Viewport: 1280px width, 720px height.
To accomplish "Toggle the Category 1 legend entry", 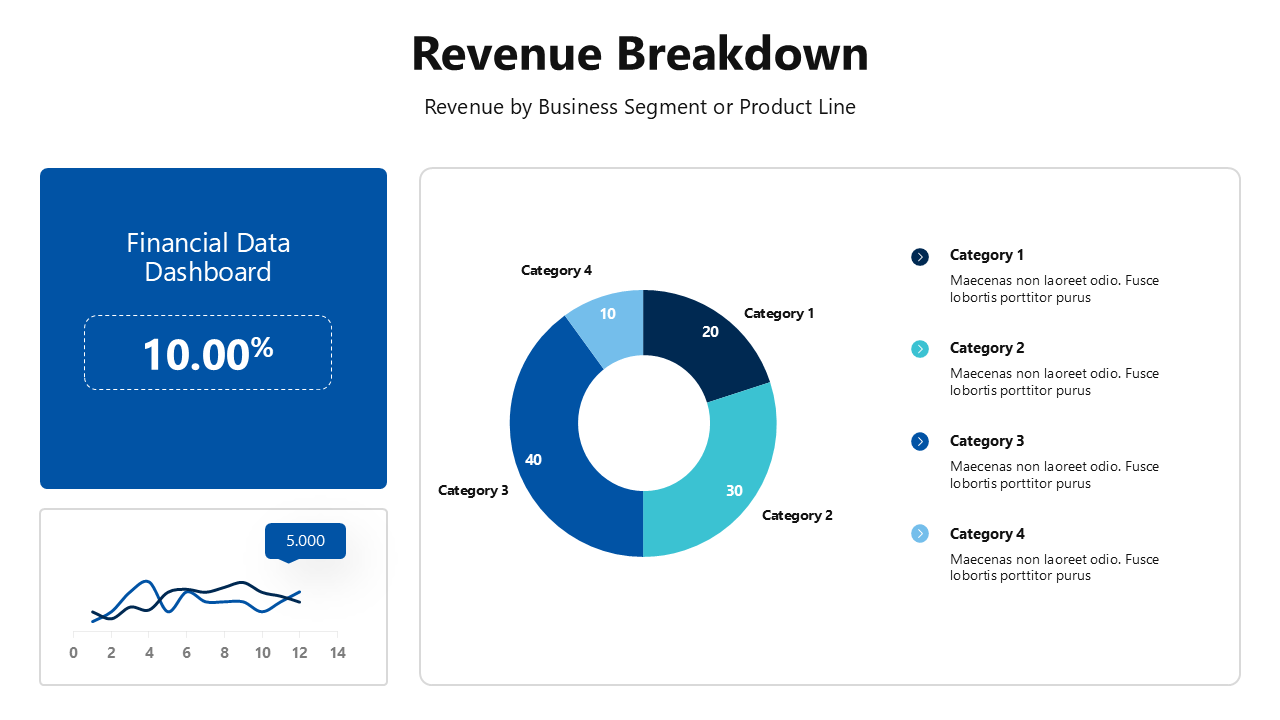I will click(986, 255).
